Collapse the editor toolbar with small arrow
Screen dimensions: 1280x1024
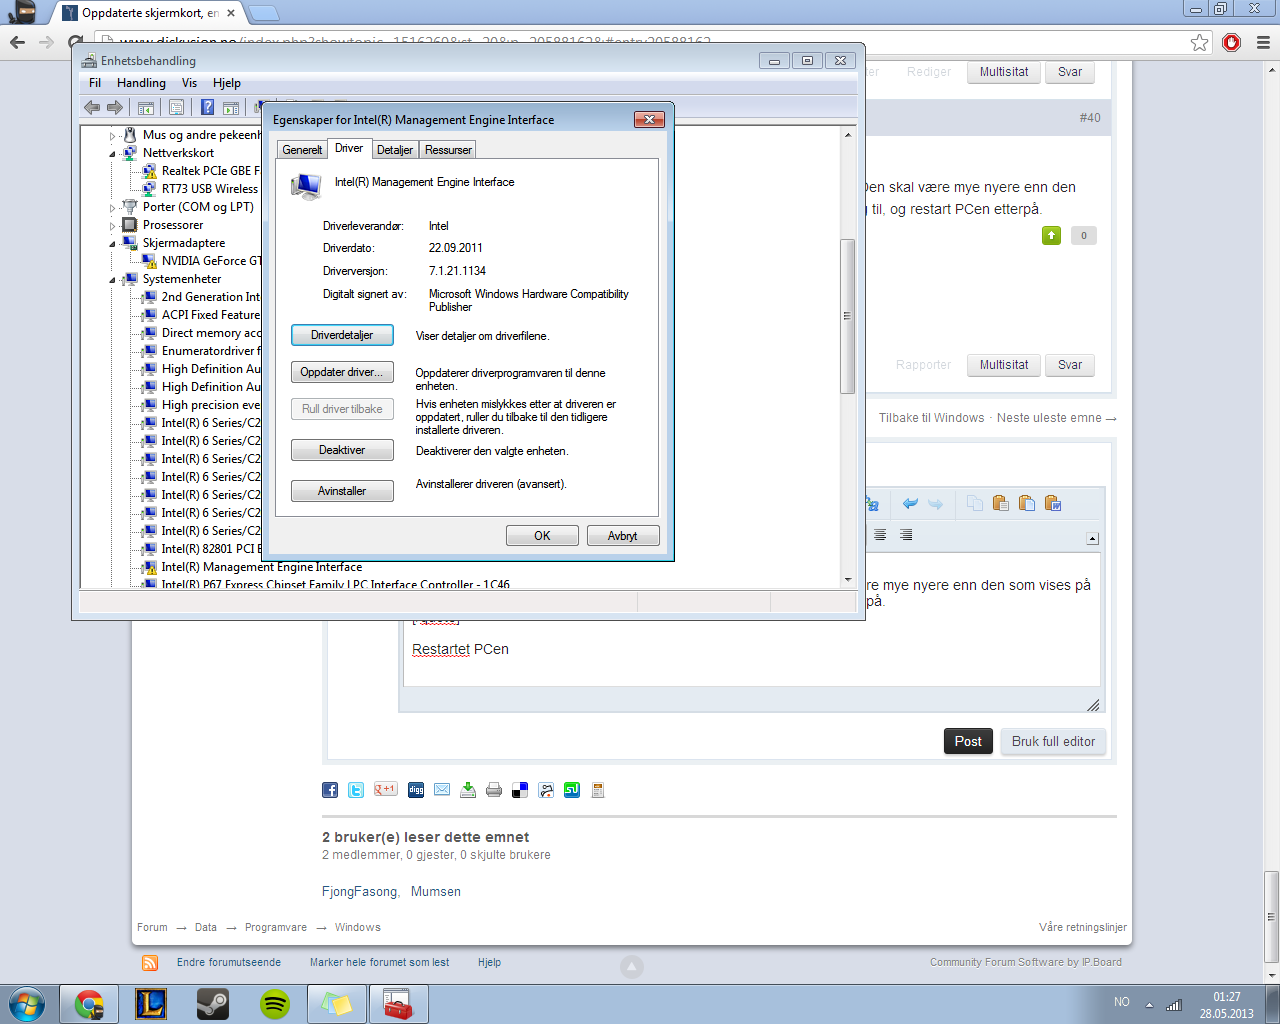tap(1092, 538)
